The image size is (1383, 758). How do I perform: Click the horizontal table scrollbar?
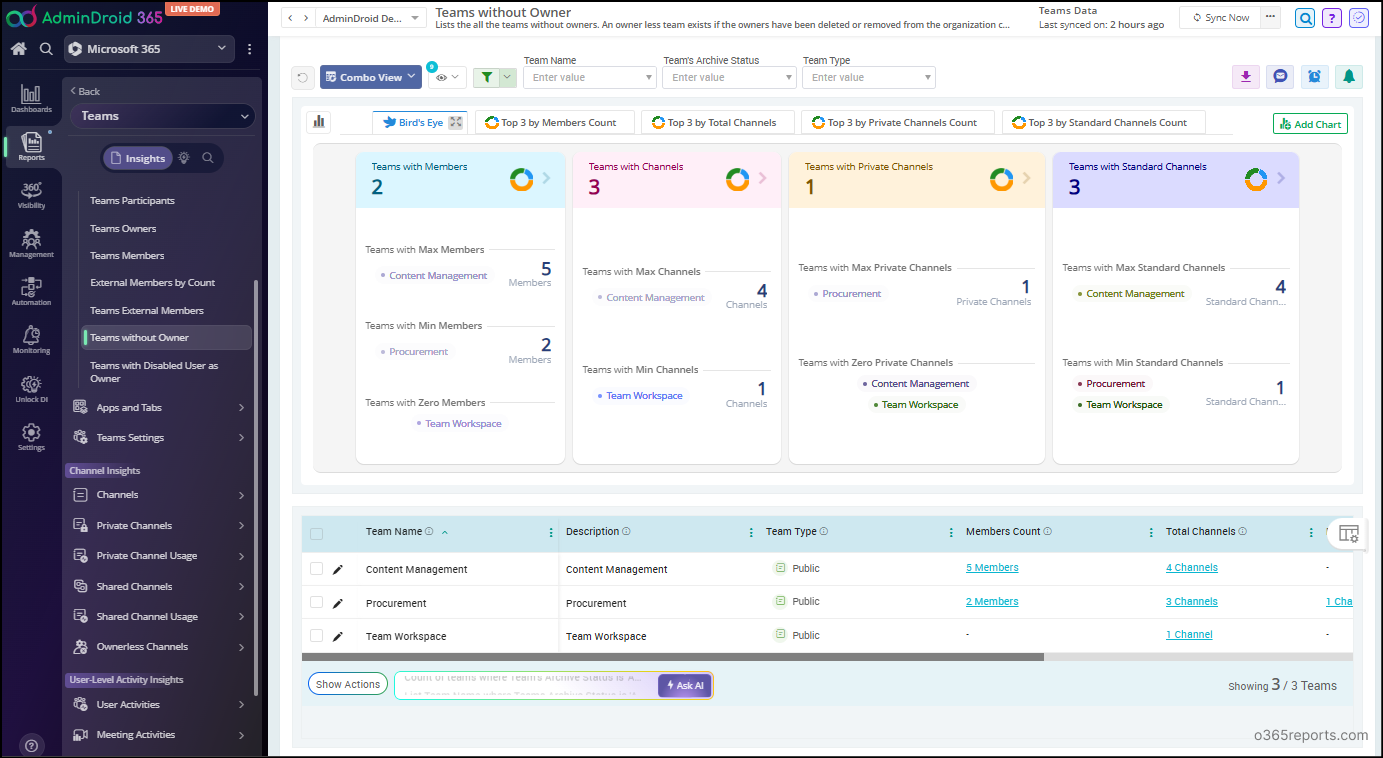[x=672, y=657]
